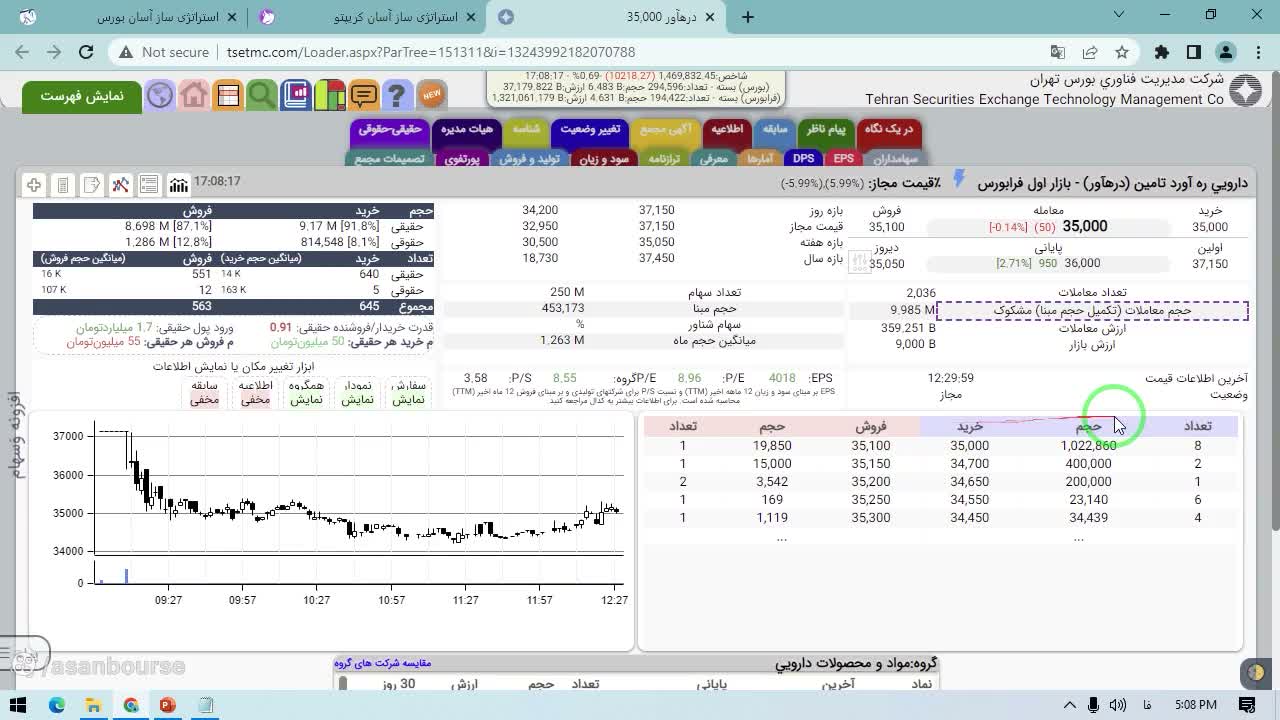This screenshot has width=1280, height=720.
Task: Click the green magnifier search icon
Action: point(262,95)
